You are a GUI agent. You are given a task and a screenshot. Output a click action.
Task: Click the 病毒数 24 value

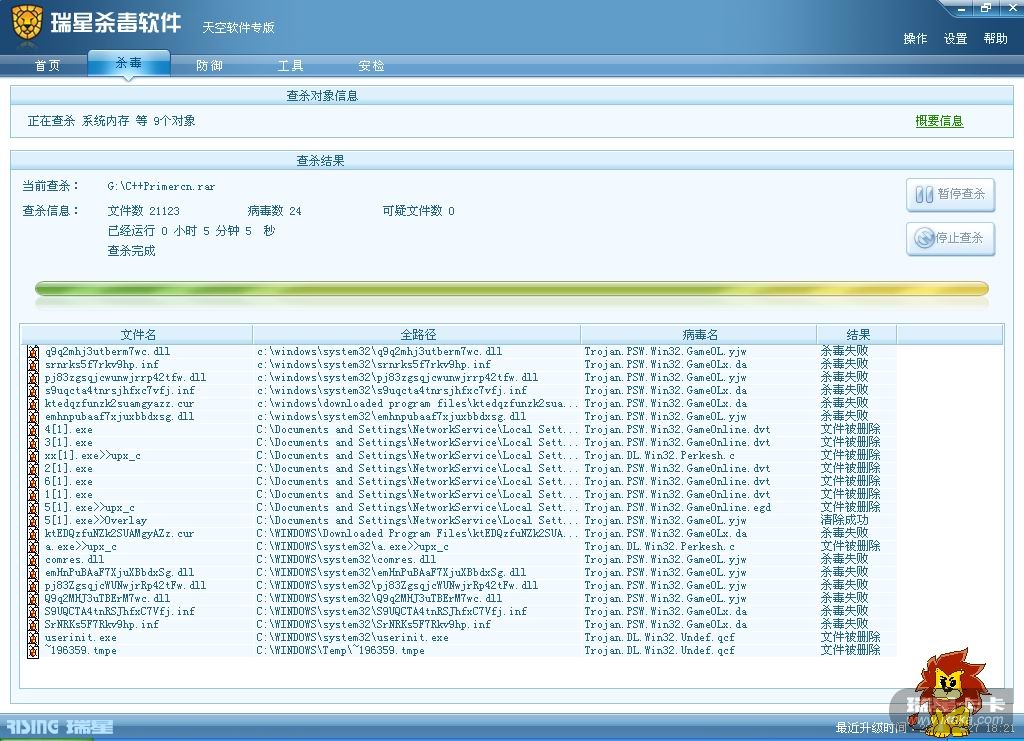[274, 211]
